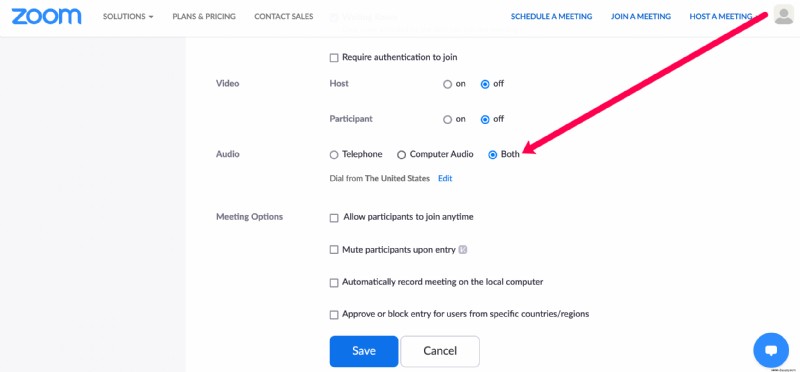Expand the Solutions dropdown menu

tap(128, 16)
